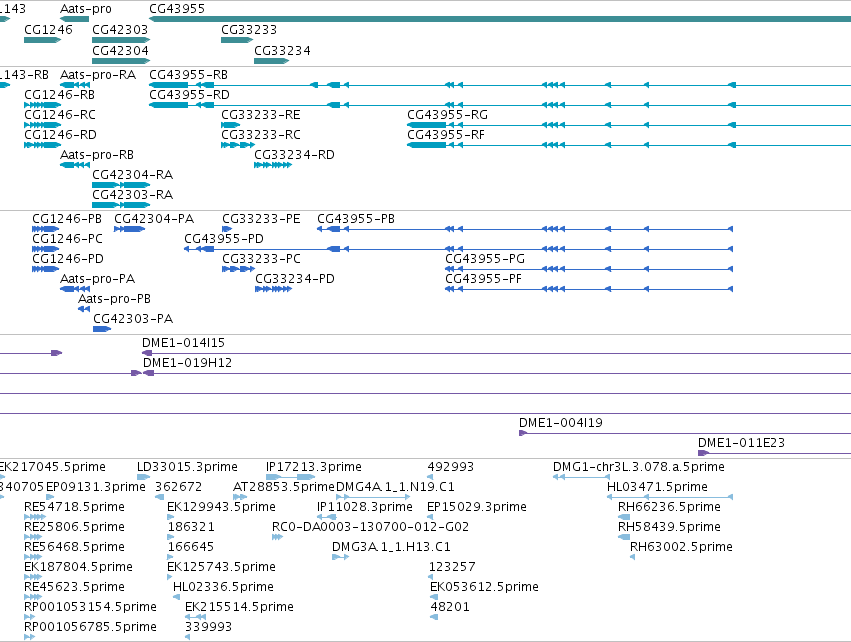Select protein CG43955-PD
851x642 pixels.
pos(459,249)
